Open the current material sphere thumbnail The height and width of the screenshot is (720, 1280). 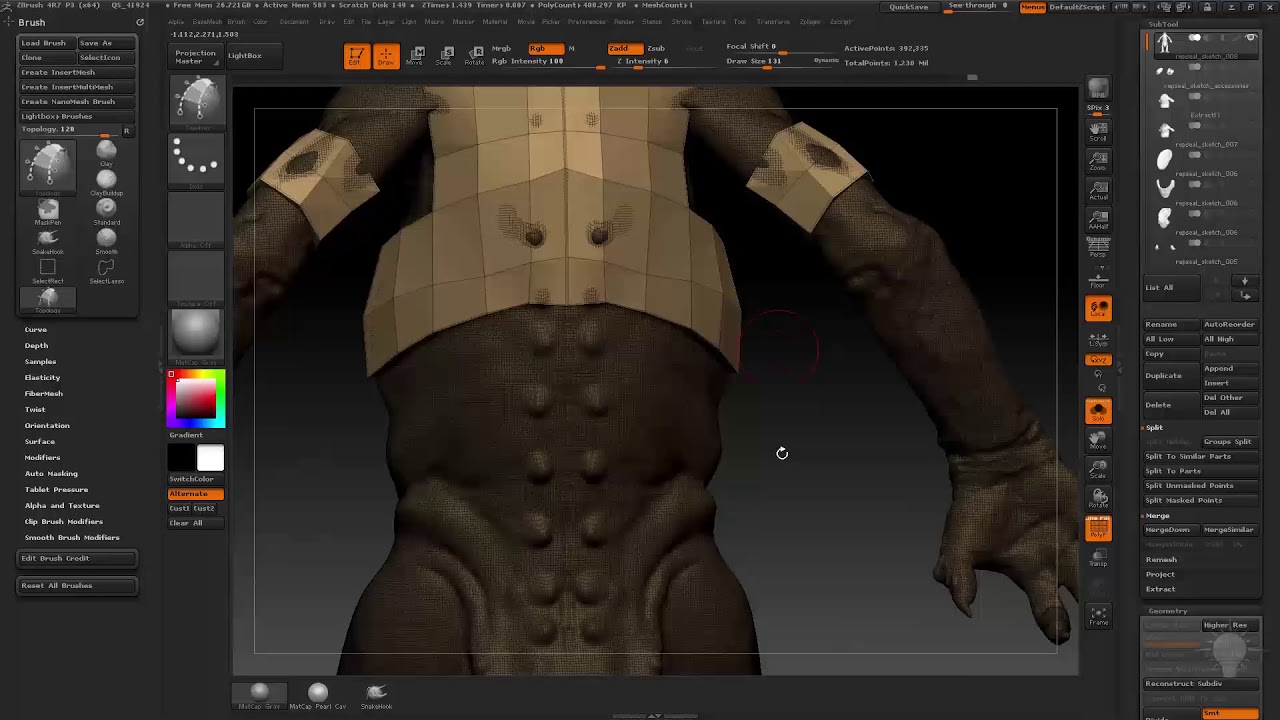(x=196, y=334)
